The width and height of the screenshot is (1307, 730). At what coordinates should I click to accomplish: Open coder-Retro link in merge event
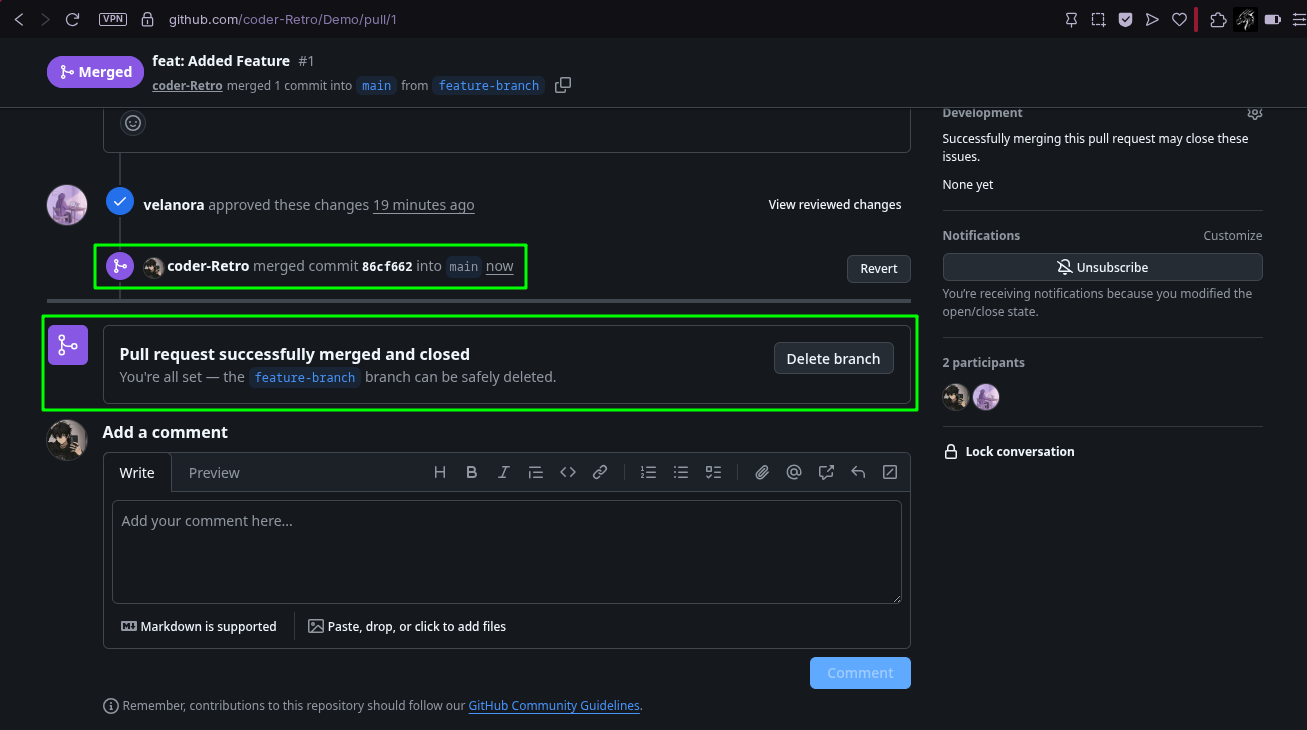pos(208,267)
